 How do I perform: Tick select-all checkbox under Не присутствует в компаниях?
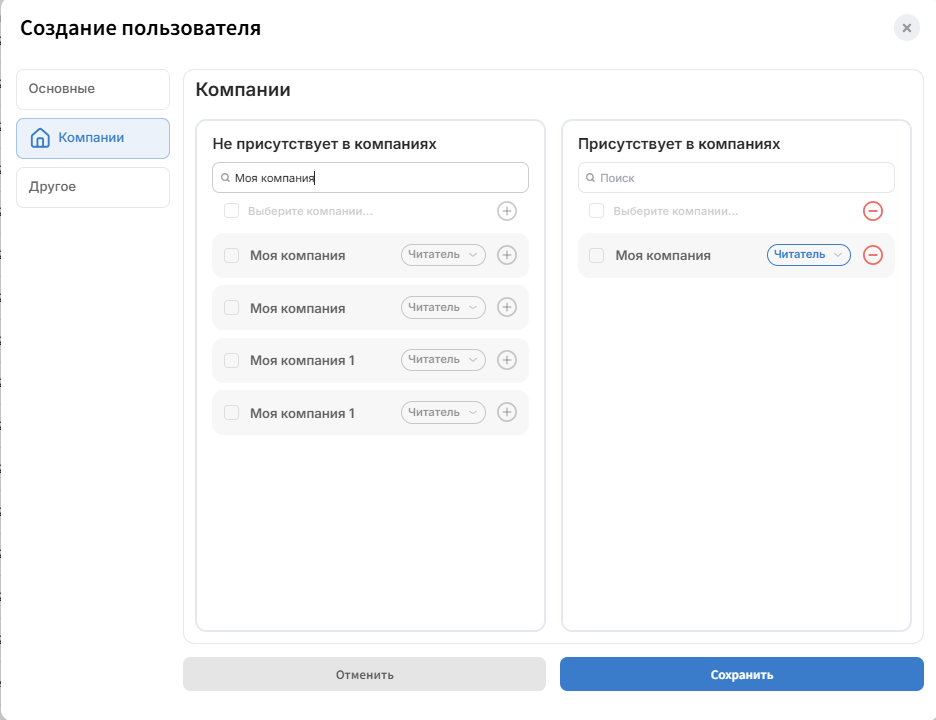232,211
